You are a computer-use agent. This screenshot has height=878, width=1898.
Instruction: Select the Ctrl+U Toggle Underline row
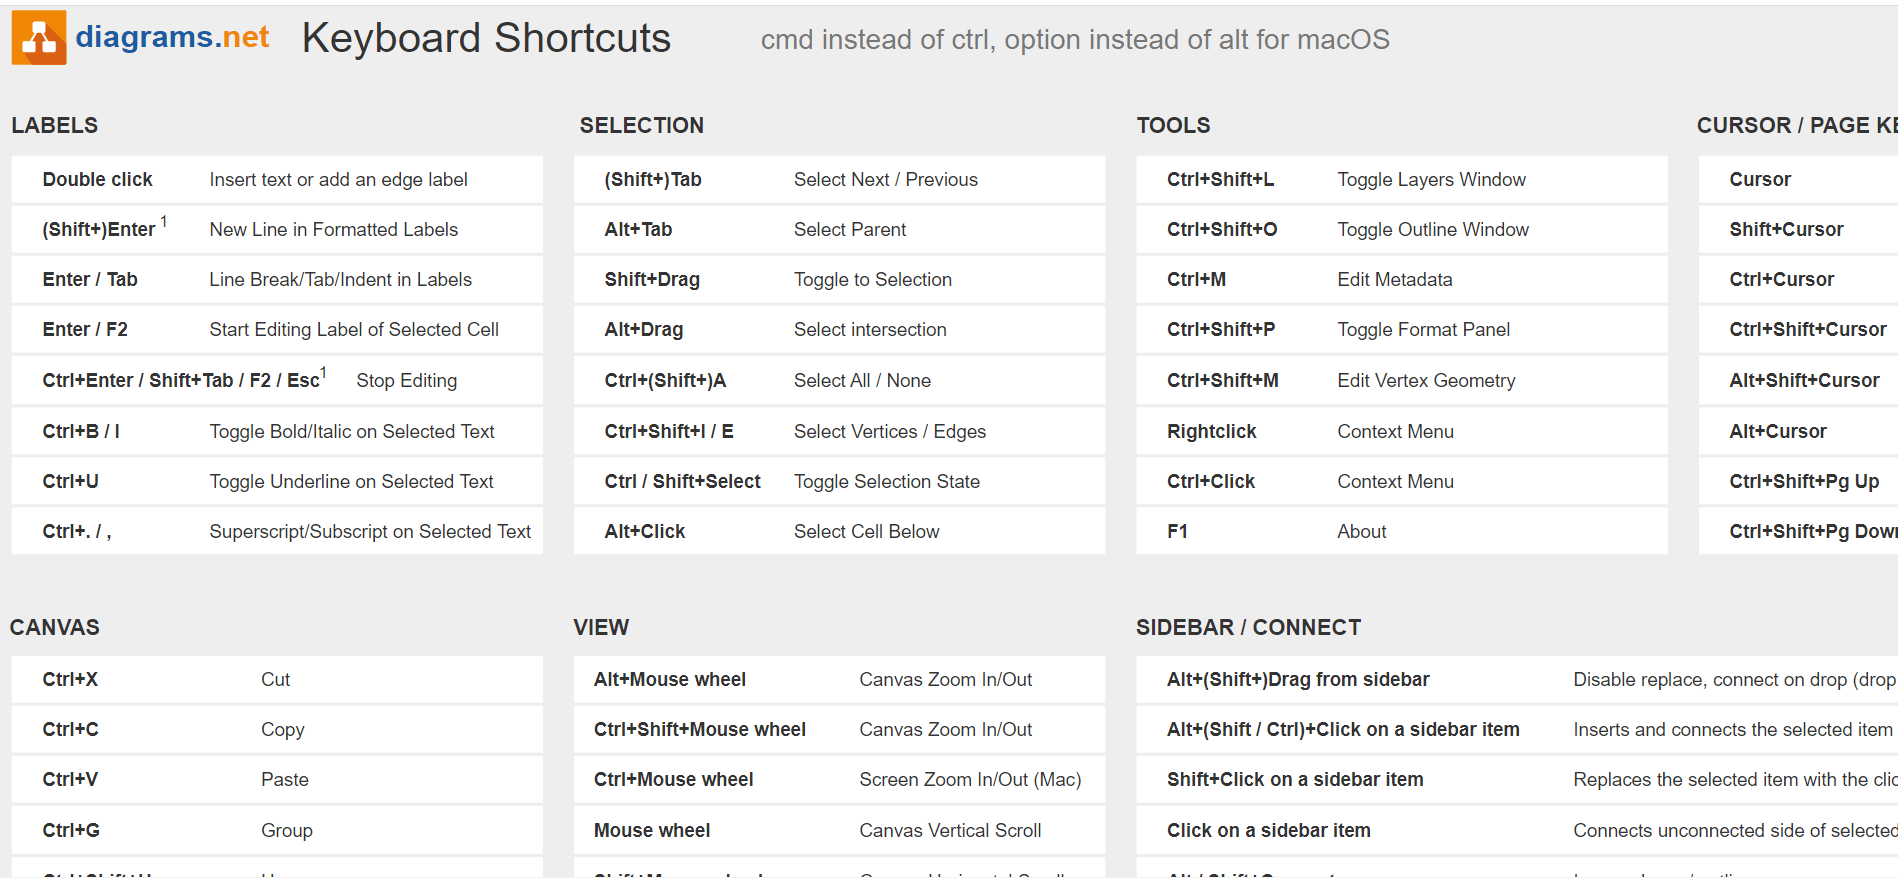point(276,482)
